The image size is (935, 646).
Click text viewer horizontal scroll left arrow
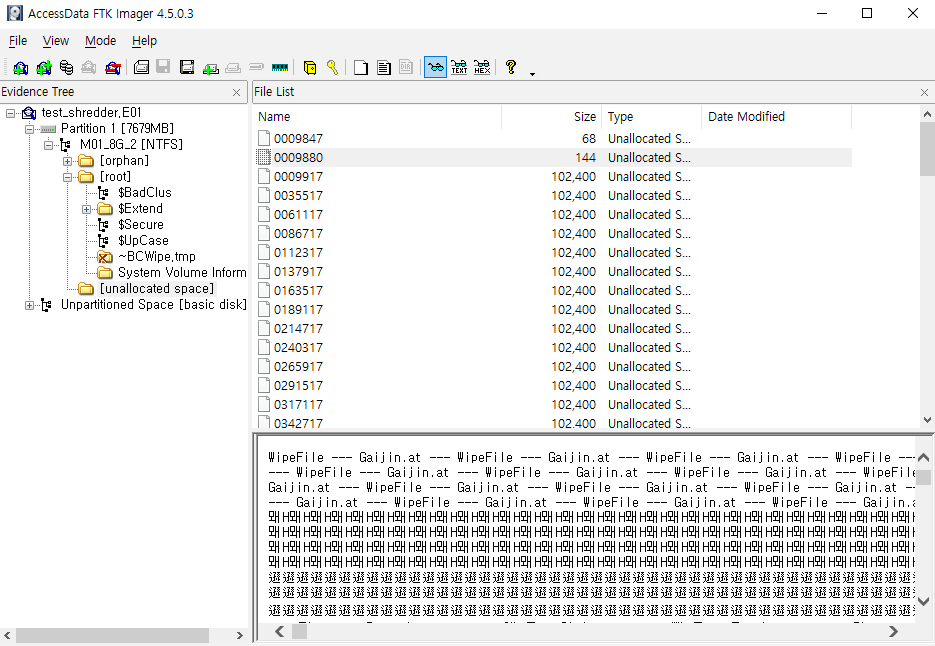click(x=280, y=631)
